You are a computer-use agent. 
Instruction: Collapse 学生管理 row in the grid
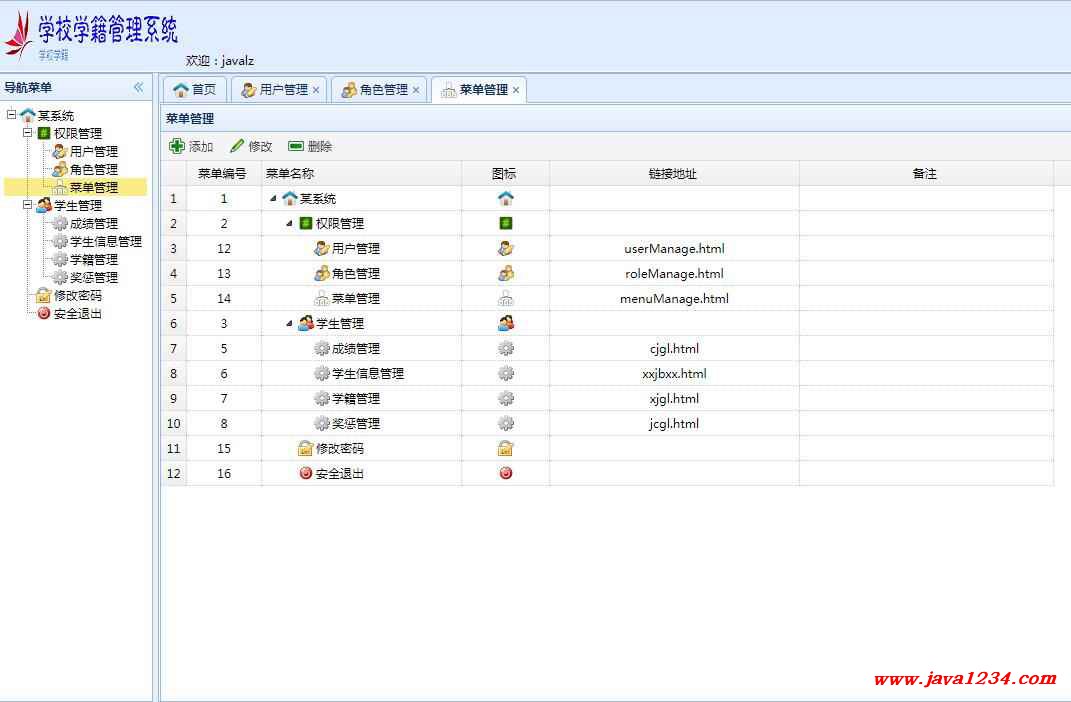(289, 324)
